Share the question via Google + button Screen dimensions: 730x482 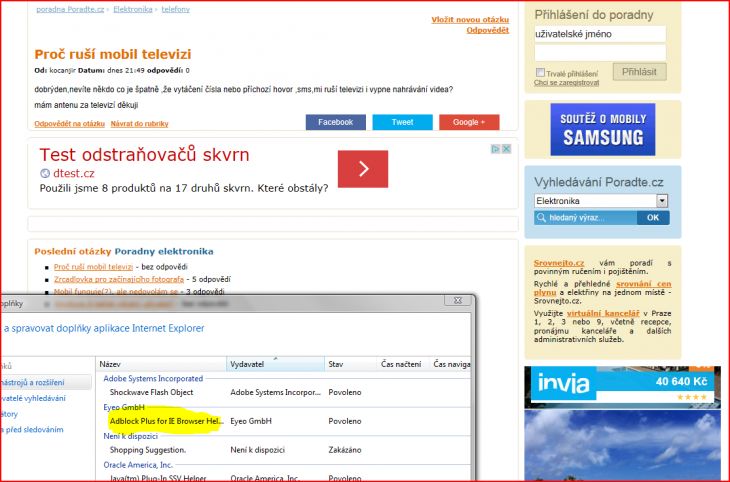(x=469, y=122)
